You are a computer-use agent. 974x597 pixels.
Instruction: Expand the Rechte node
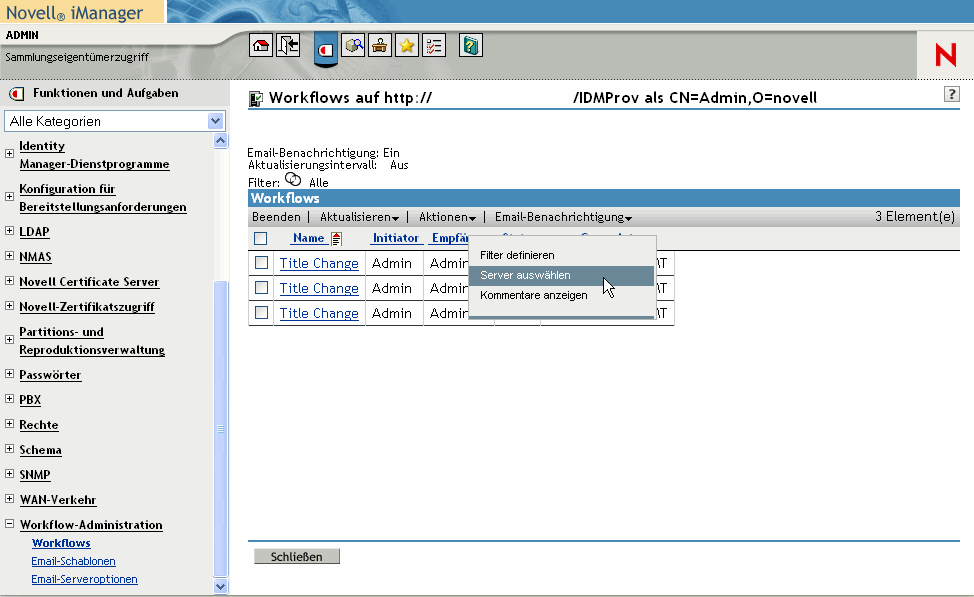[x=9, y=423]
